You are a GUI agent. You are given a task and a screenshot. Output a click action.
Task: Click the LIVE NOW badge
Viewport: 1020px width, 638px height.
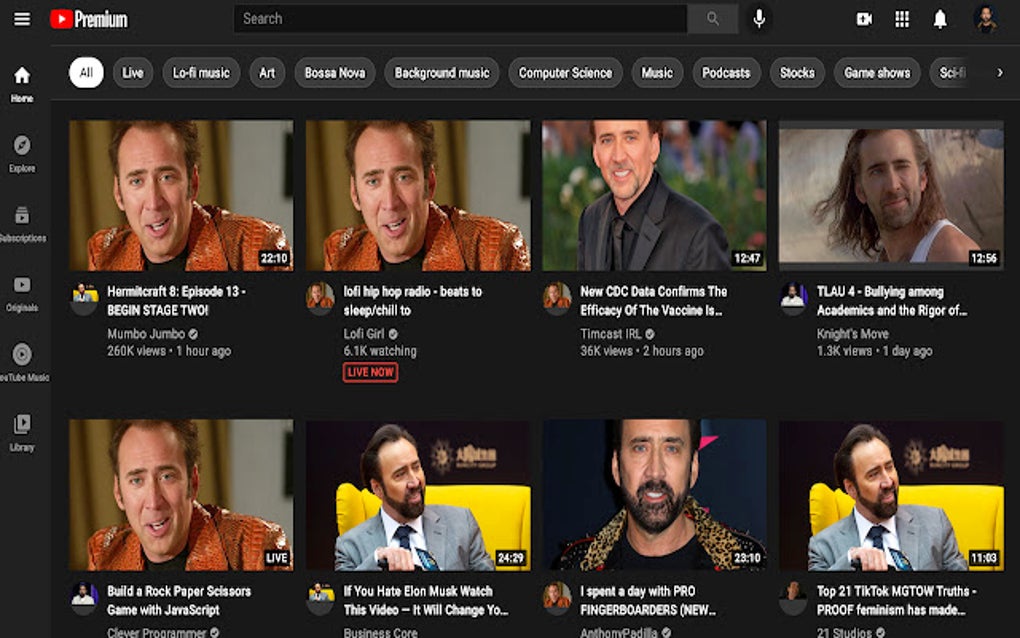[x=370, y=372]
